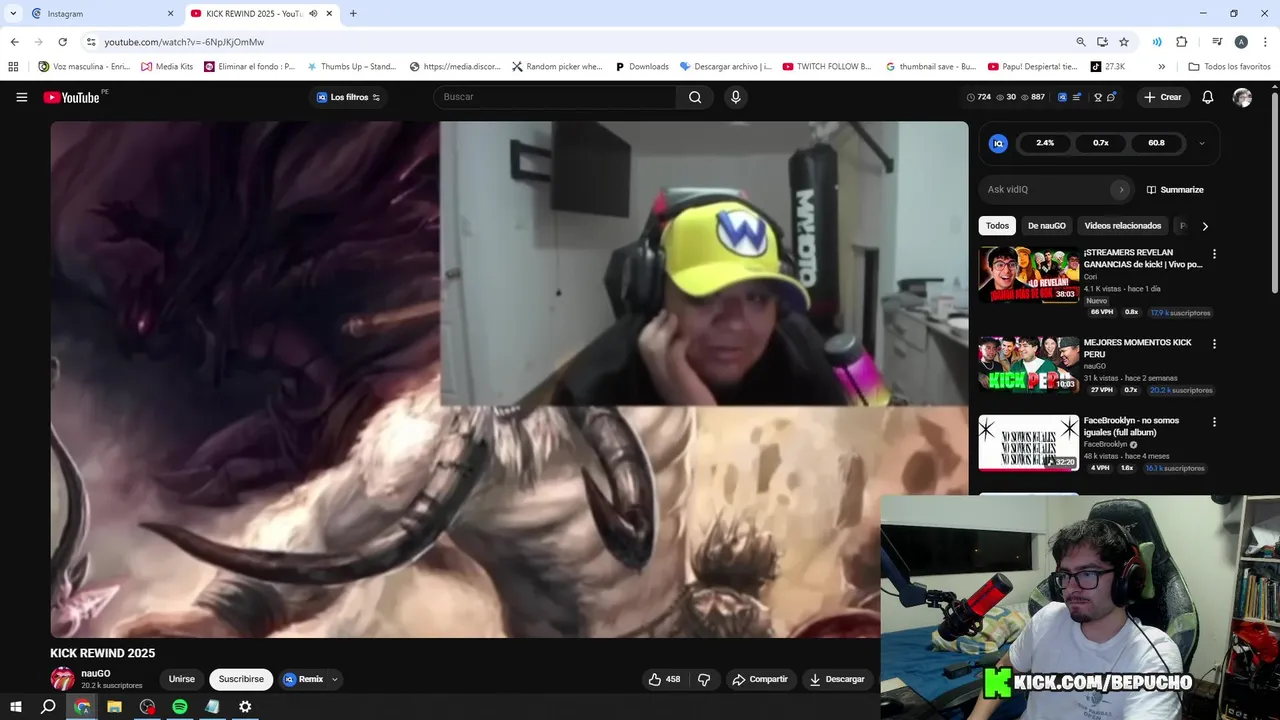The height and width of the screenshot is (720, 1280).
Task: Bookmark this page with the star
Action: point(1124,42)
